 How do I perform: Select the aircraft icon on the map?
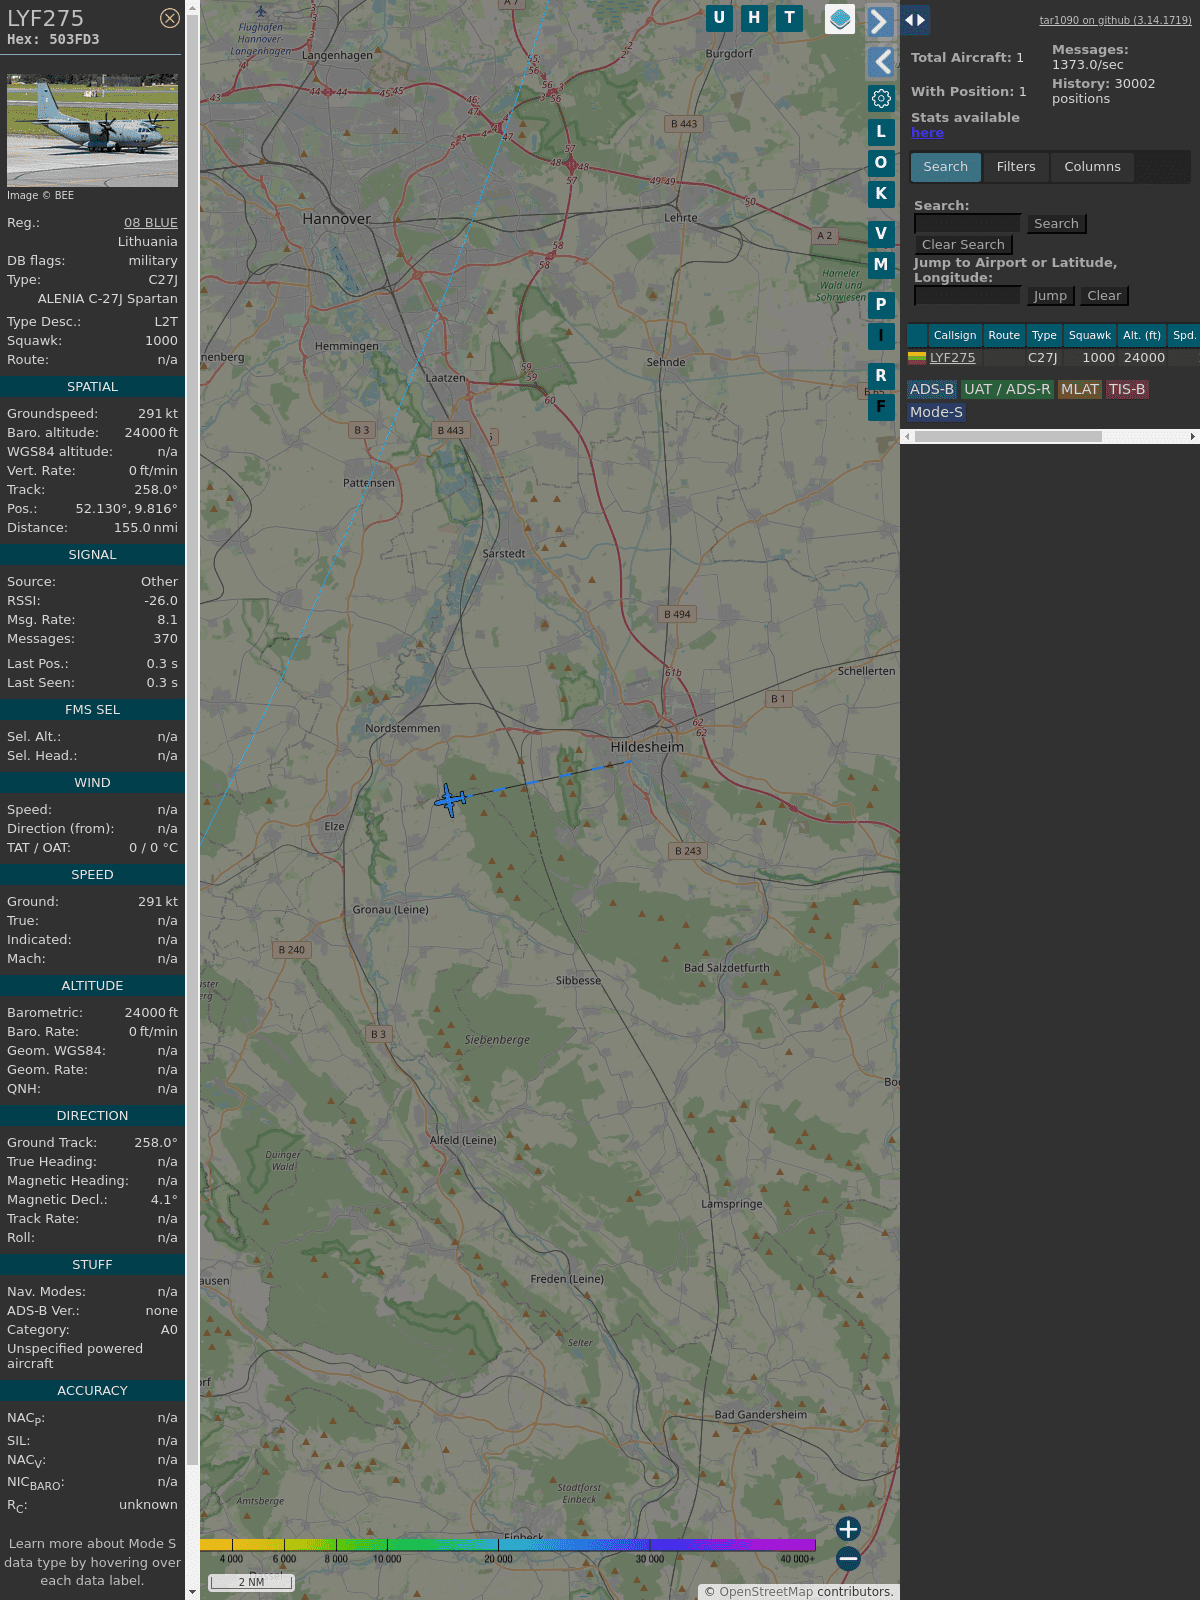click(x=450, y=800)
